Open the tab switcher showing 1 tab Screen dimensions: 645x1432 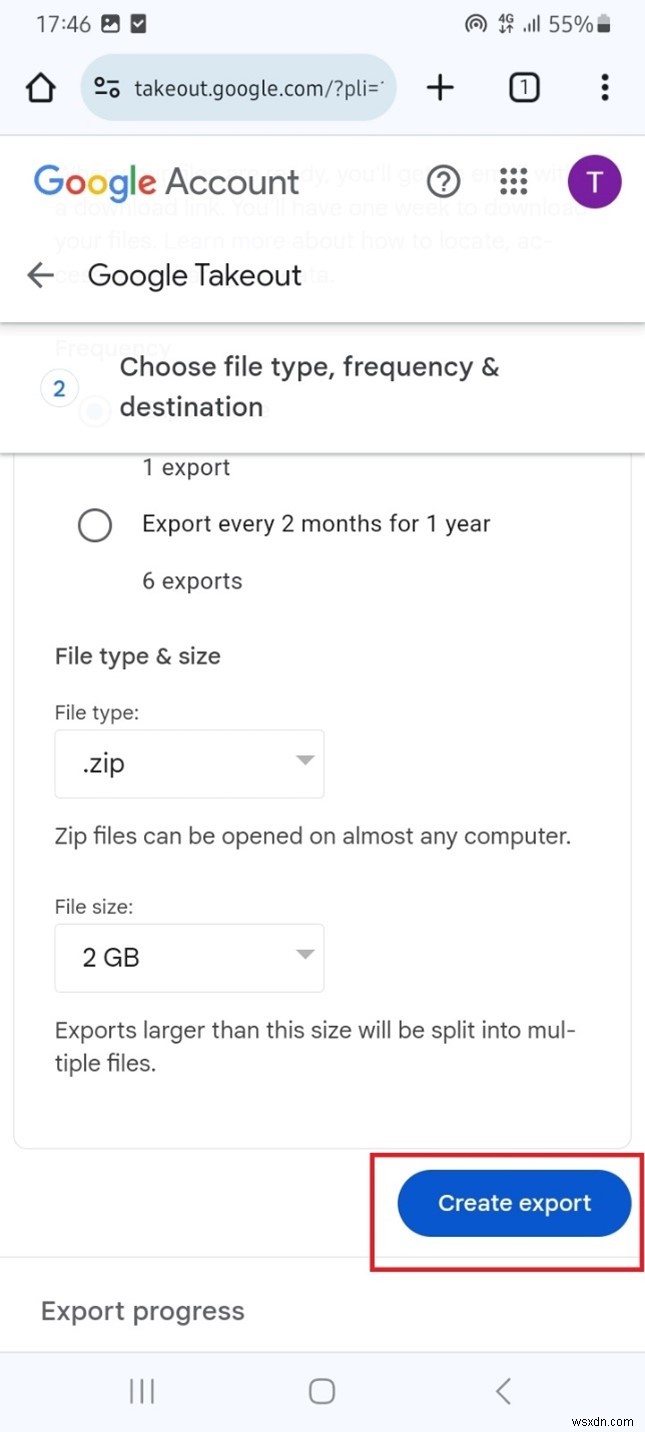coord(524,88)
